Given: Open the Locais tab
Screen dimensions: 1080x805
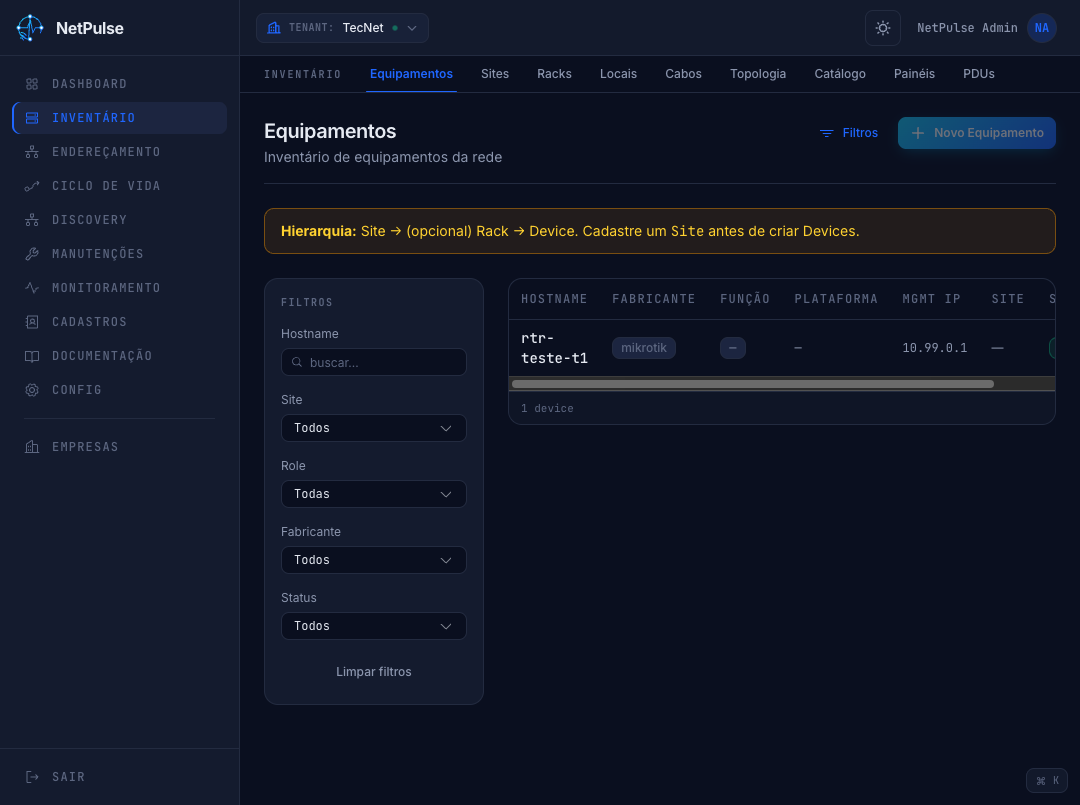Looking at the screenshot, I should 619,74.
